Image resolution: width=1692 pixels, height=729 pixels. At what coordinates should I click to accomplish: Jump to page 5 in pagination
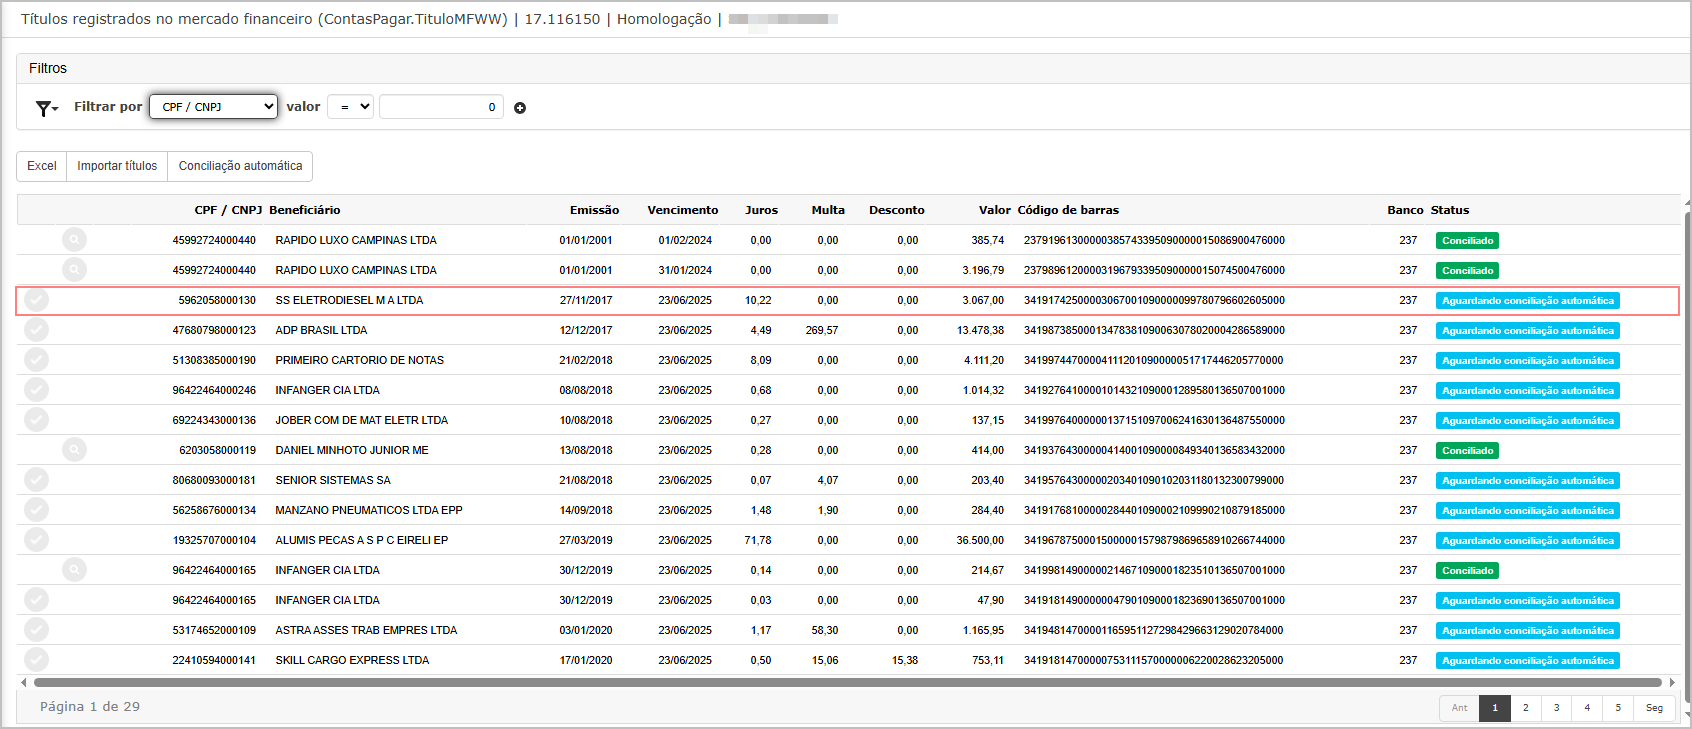pyautogui.click(x=1618, y=708)
